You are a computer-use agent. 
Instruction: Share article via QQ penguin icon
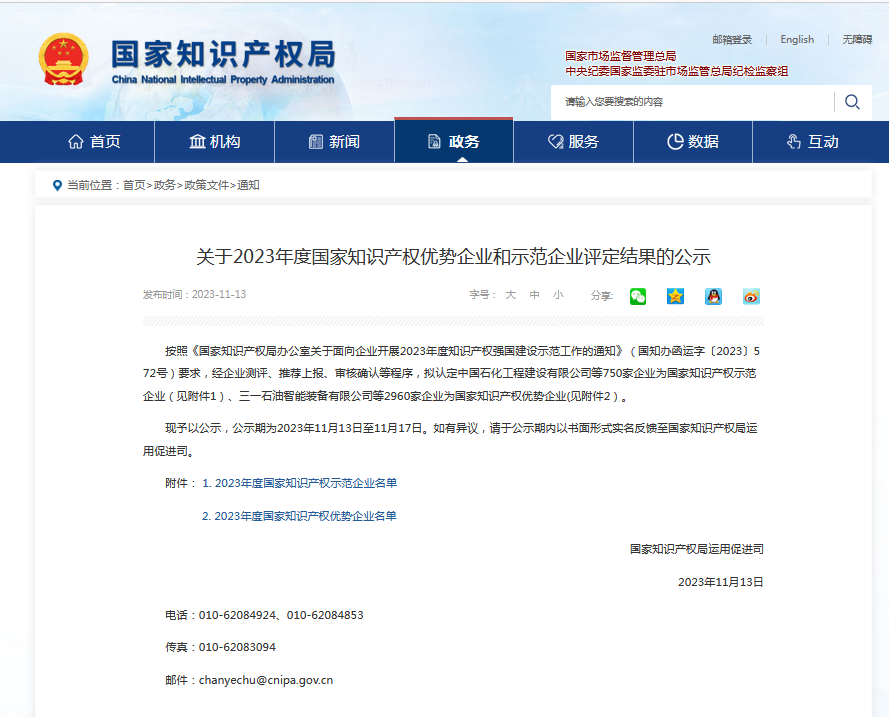point(713,296)
